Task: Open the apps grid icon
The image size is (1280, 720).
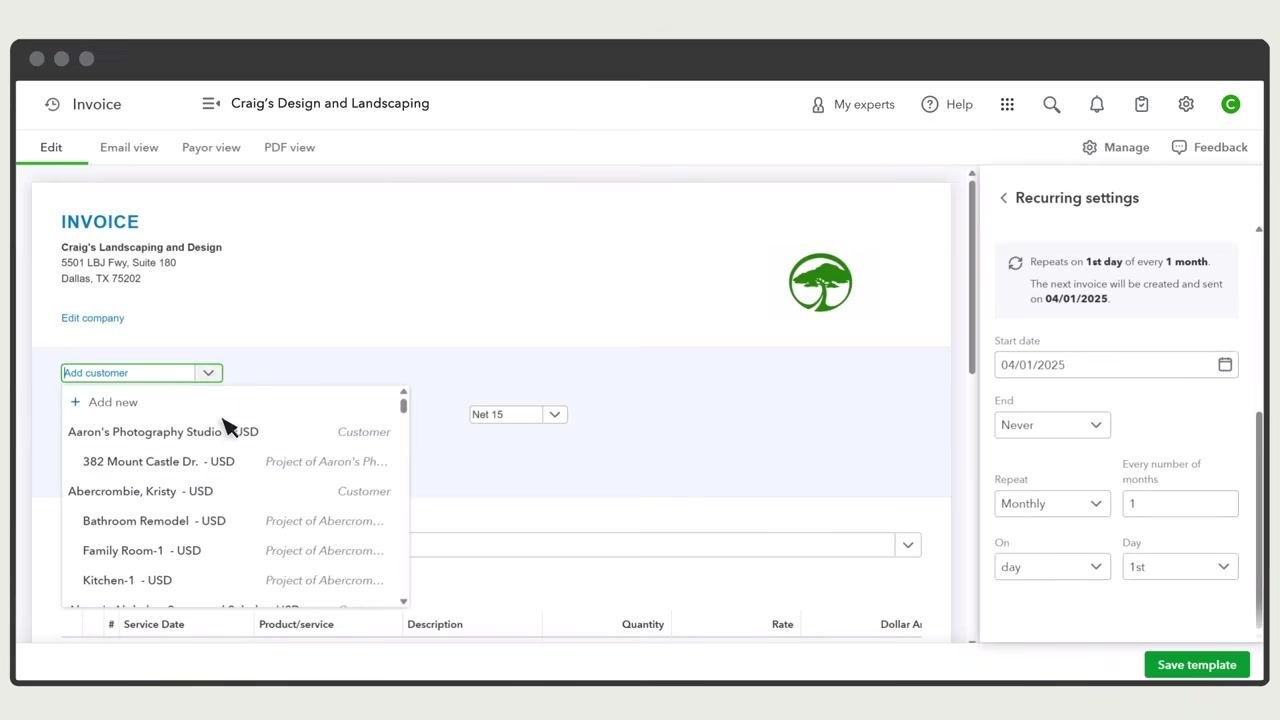Action: pos(1007,104)
